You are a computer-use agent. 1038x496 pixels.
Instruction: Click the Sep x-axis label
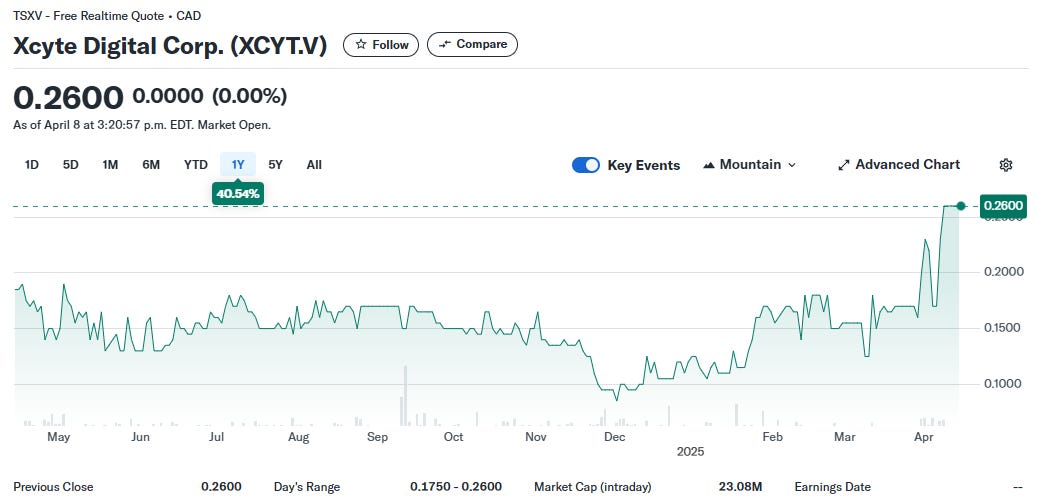tap(377, 437)
